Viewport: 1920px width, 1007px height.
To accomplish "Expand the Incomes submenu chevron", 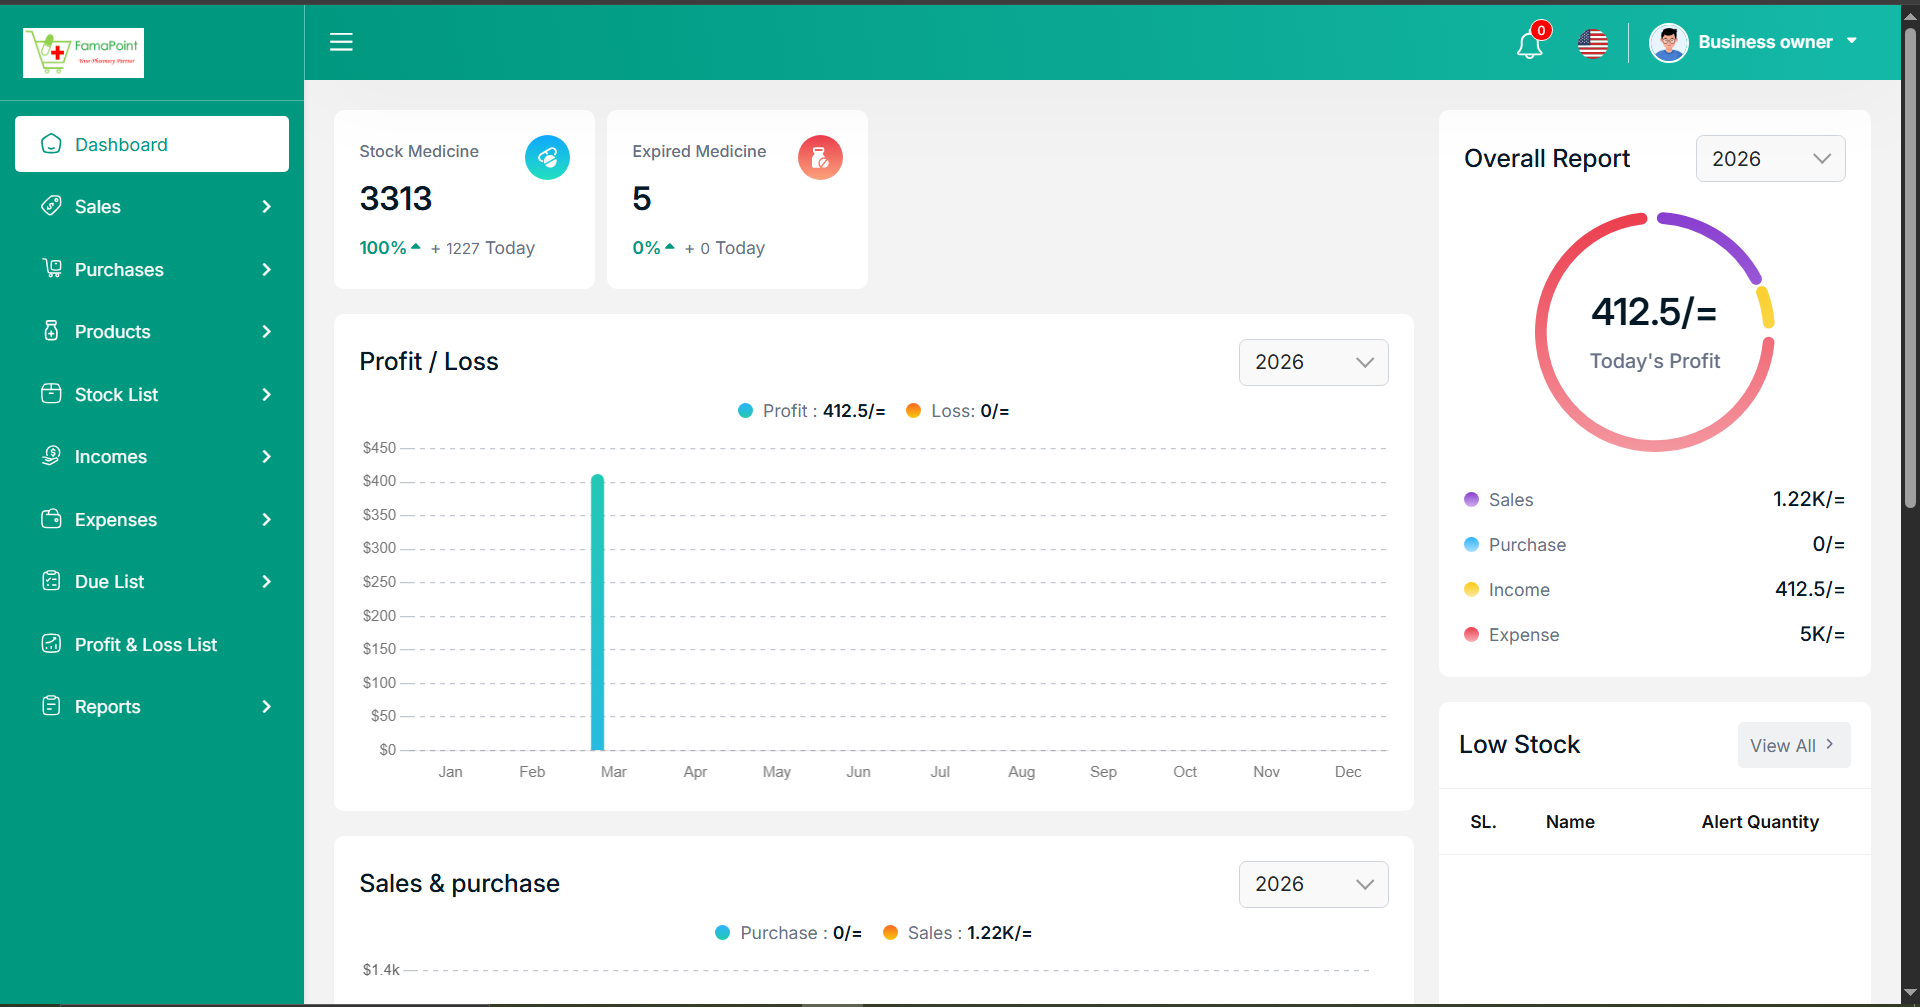I will (x=266, y=457).
